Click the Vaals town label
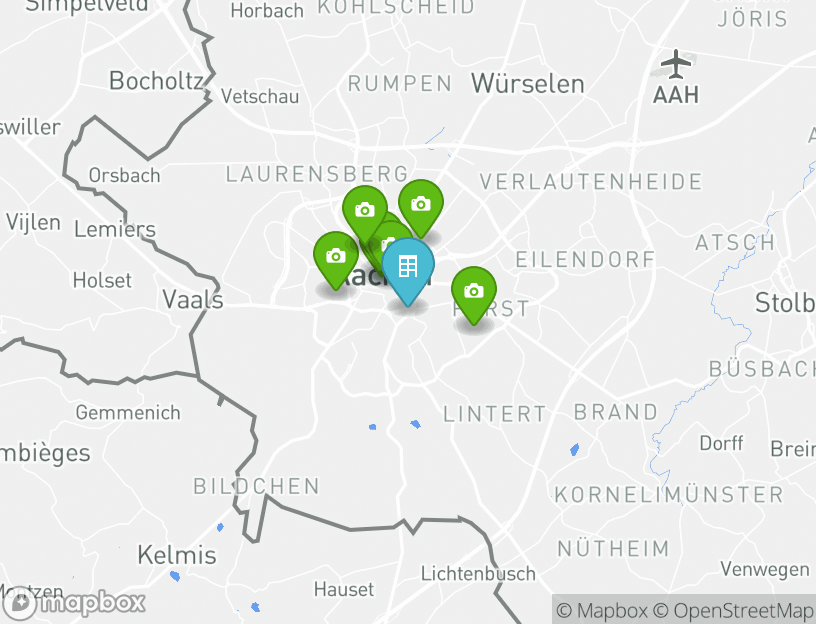 tap(193, 299)
